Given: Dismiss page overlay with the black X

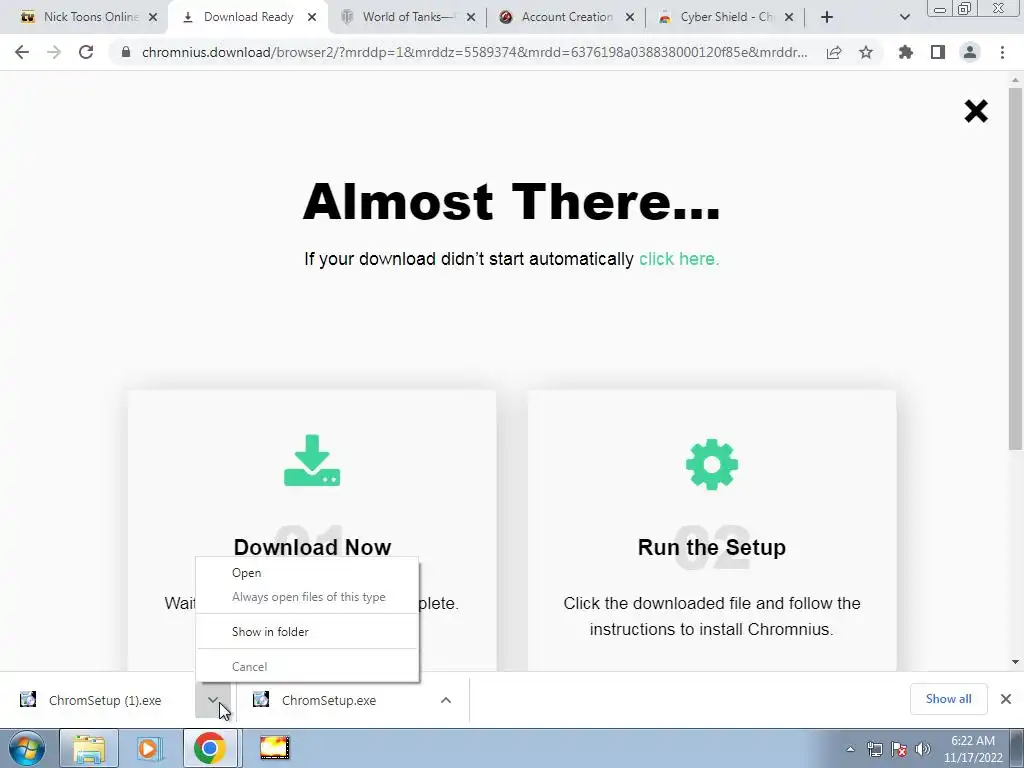Looking at the screenshot, I should click(976, 111).
